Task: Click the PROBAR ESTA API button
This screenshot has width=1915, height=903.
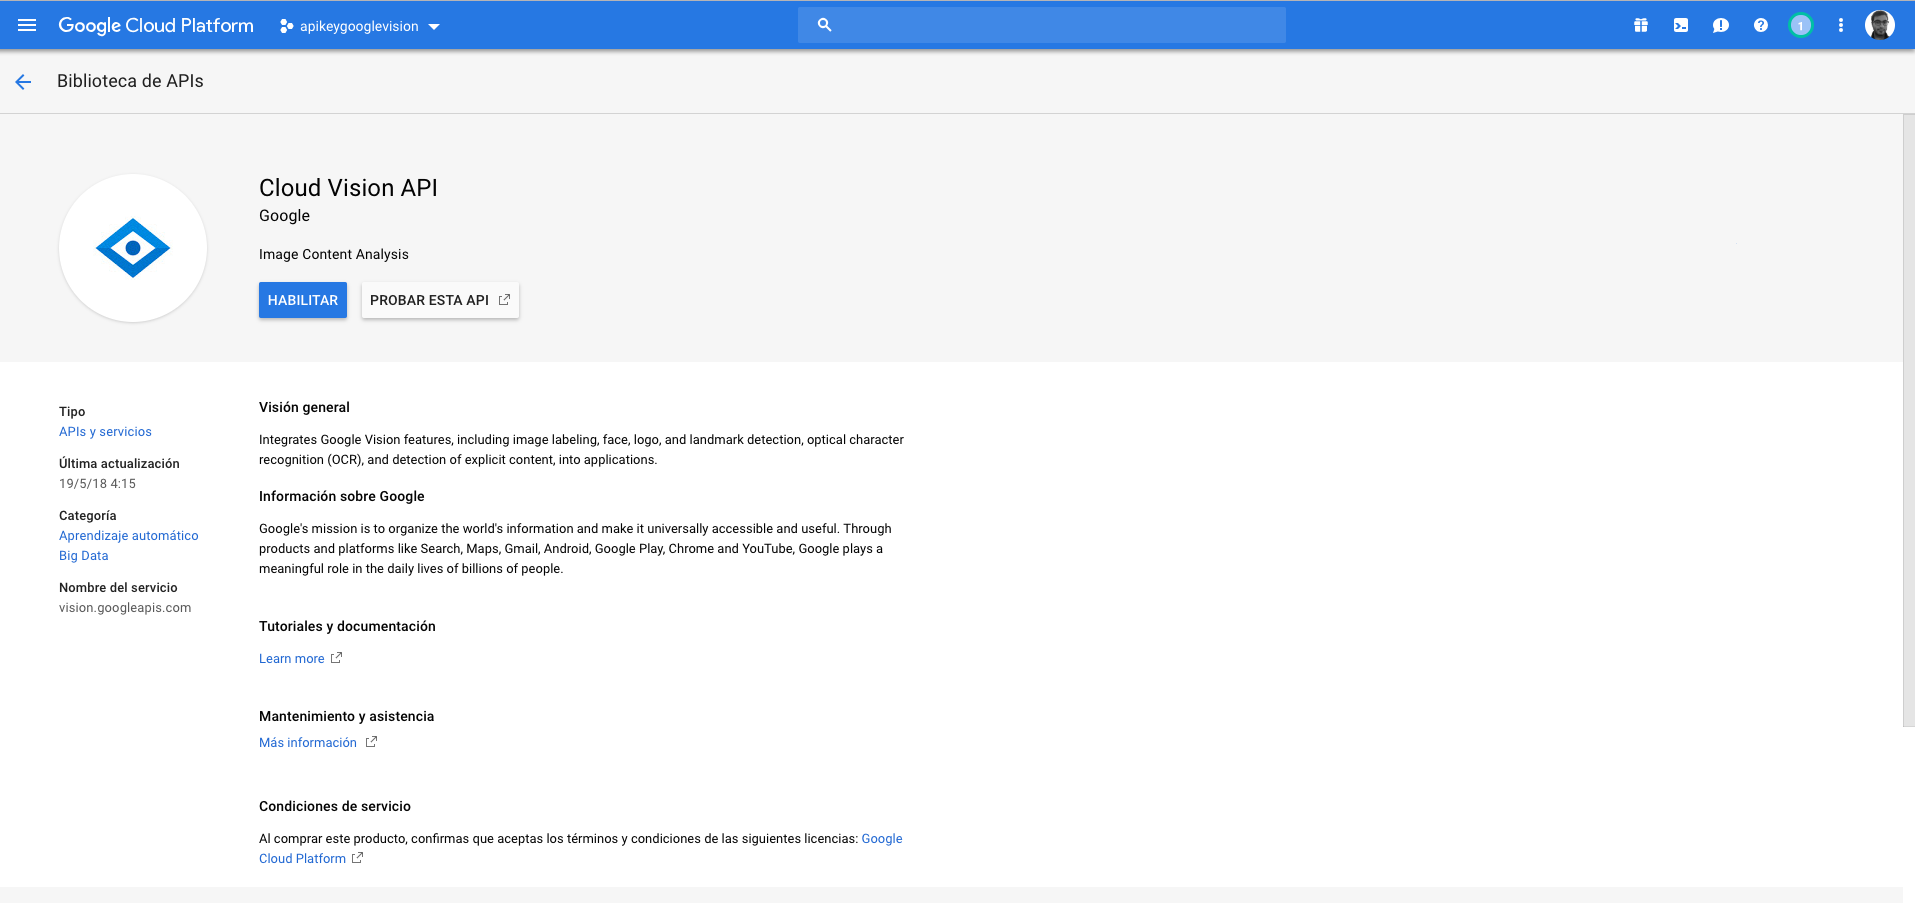Action: [x=440, y=300]
